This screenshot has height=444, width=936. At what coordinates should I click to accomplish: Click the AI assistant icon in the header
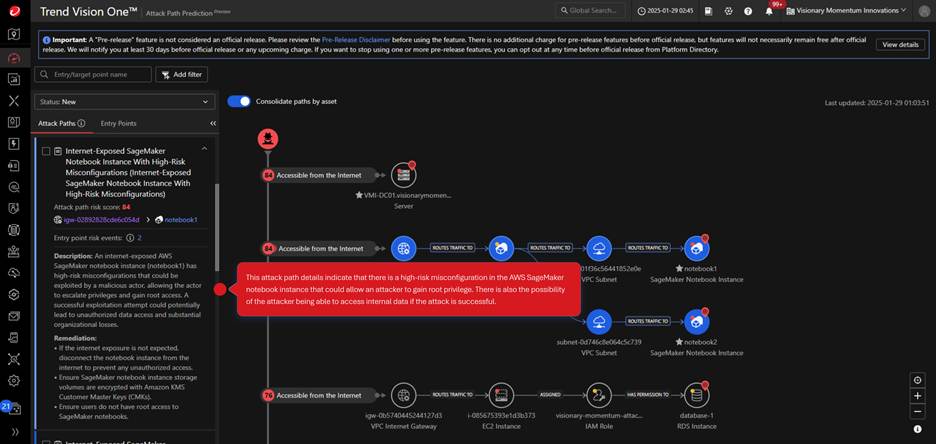pos(728,11)
